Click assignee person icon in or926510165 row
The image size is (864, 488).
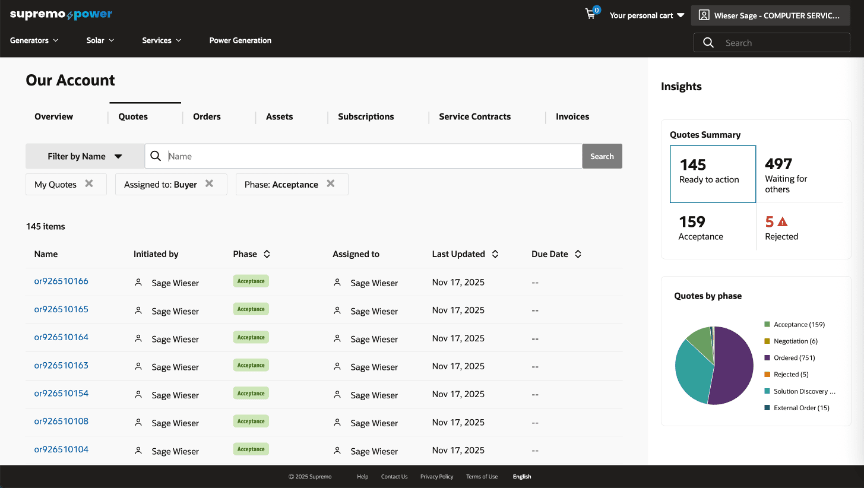[x=337, y=311]
